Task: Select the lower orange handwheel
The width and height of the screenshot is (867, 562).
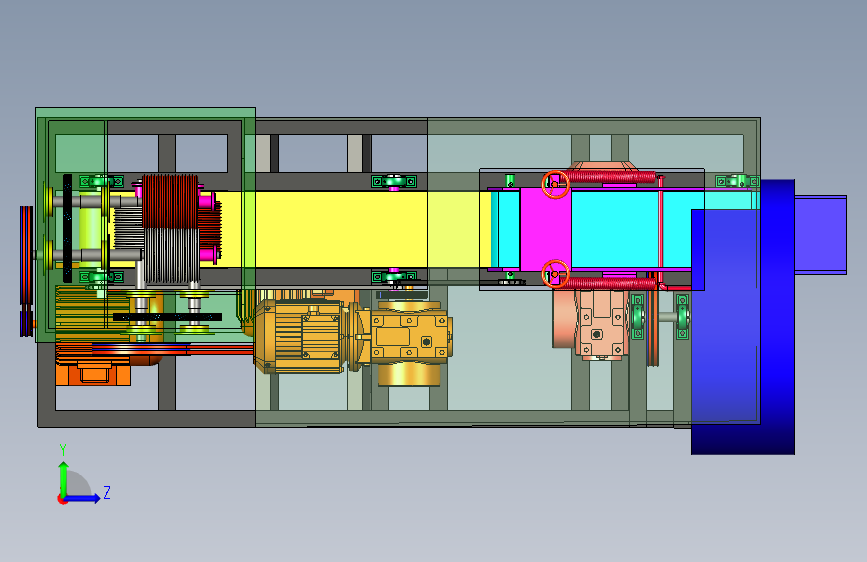Action: coord(555,274)
